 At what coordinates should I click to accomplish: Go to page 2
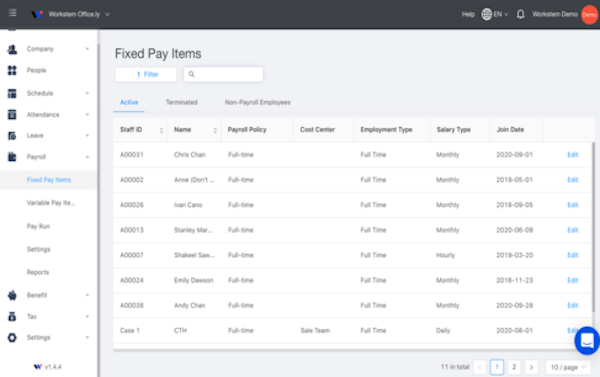[514, 367]
